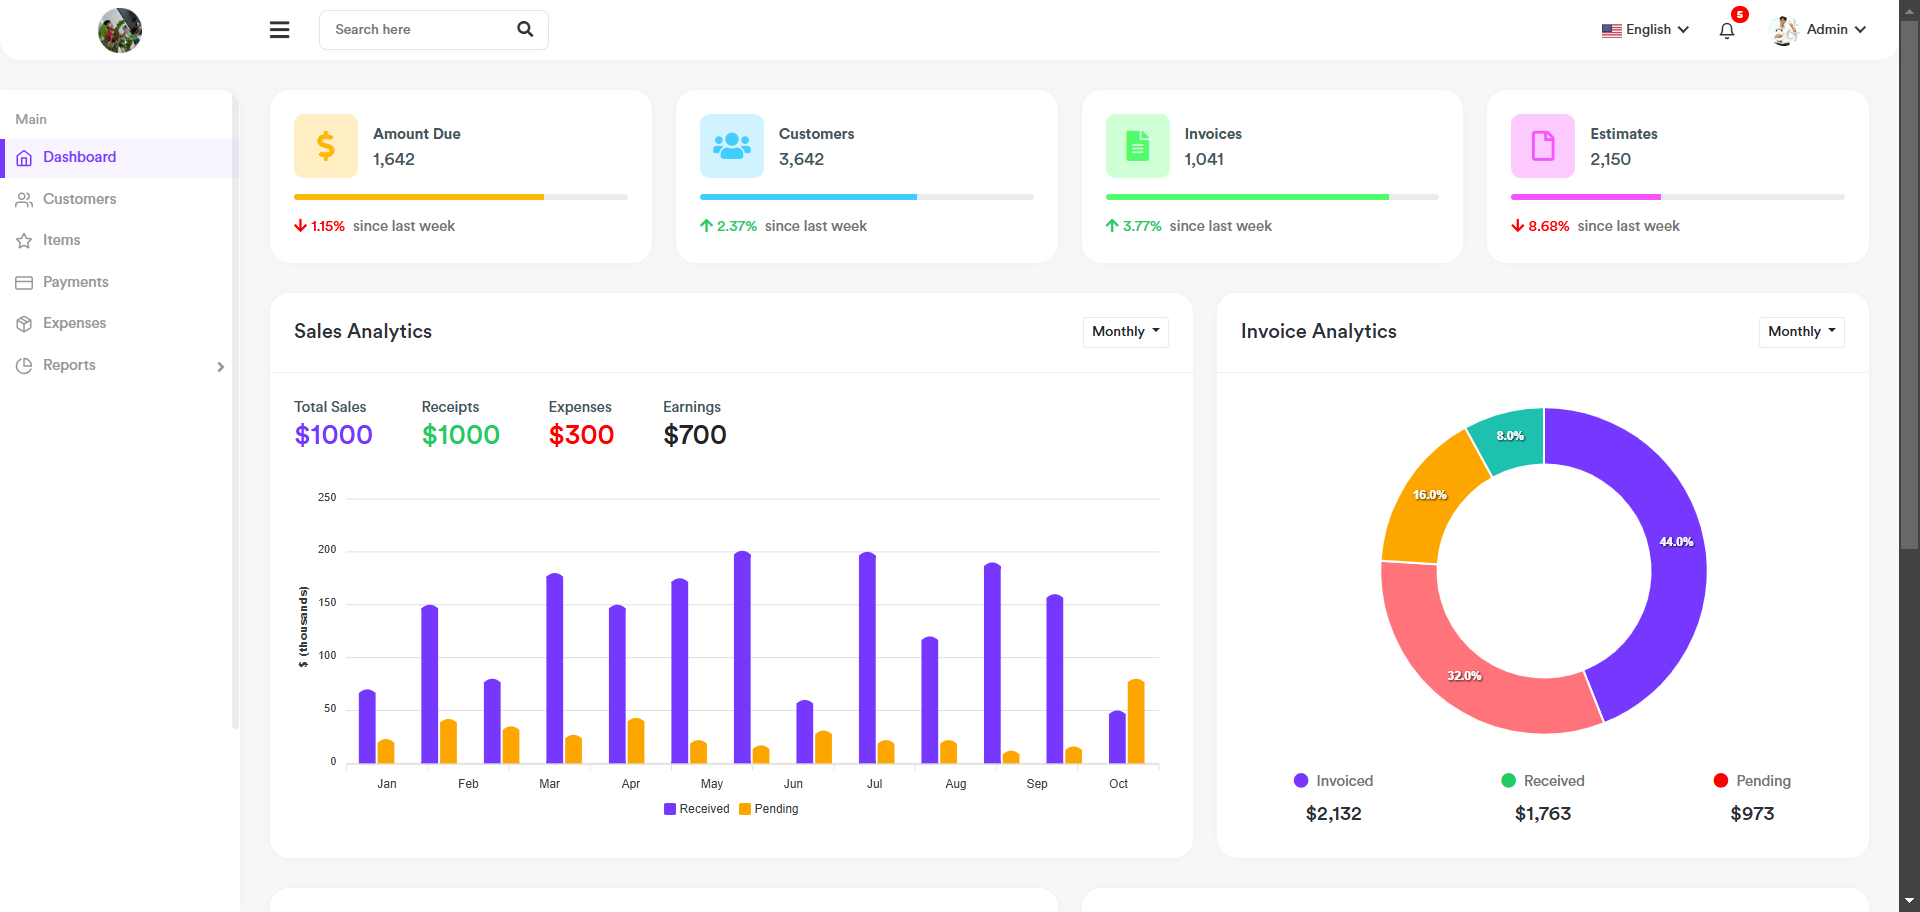1920x912 pixels.
Task: Click the Invoices document icon
Action: pyautogui.click(x=1137, y=145)
